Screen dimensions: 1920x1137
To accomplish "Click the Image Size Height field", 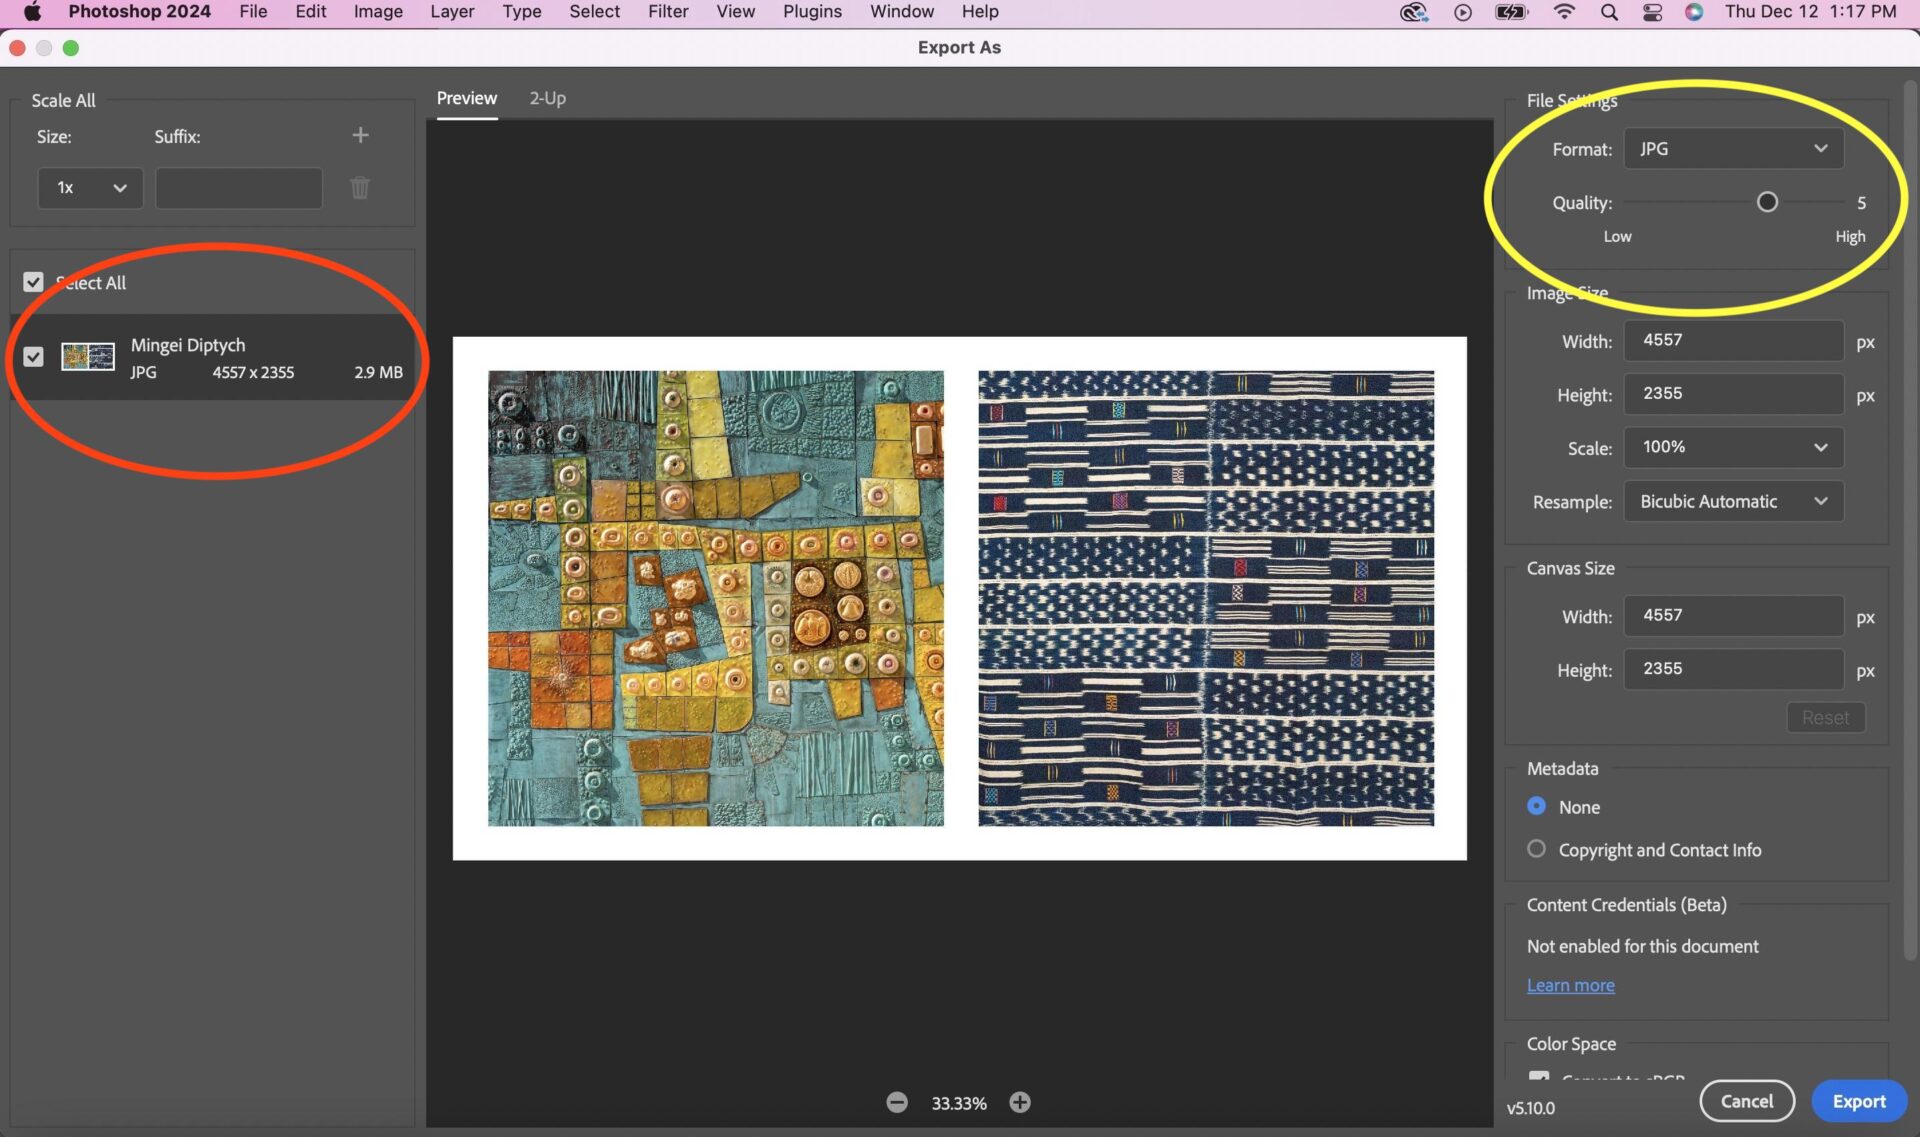I will [x=1733, y=394].
